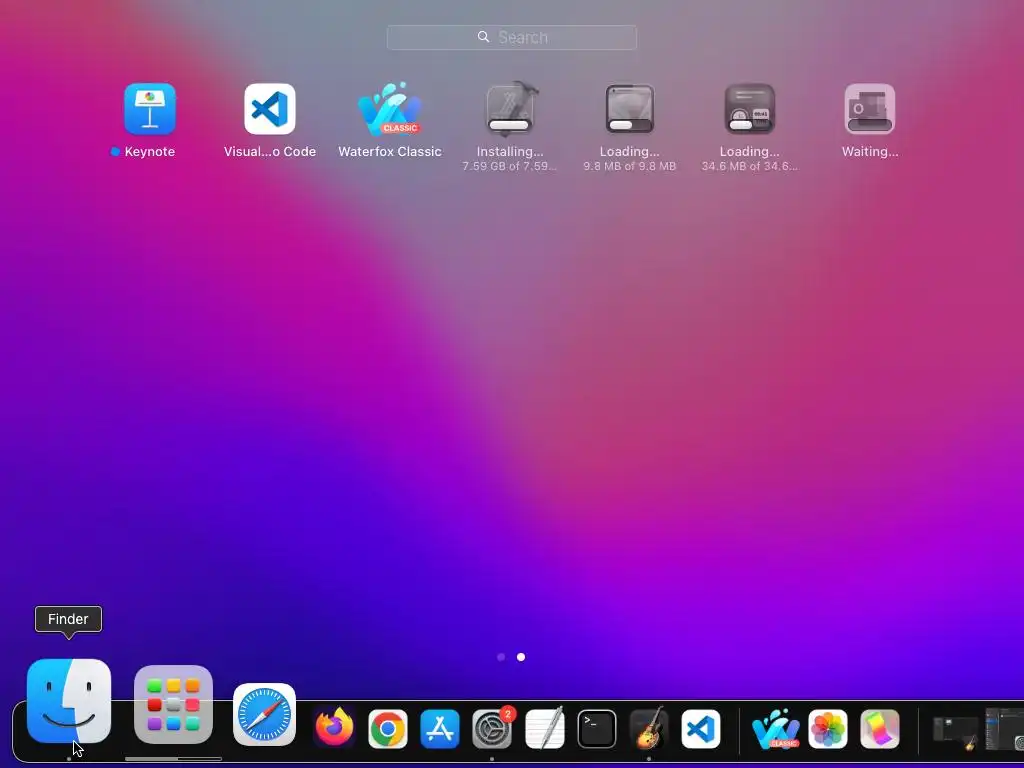Open System Preferences with the badge 2
This screenshot has height=768, width=1024.
point(492,729)
